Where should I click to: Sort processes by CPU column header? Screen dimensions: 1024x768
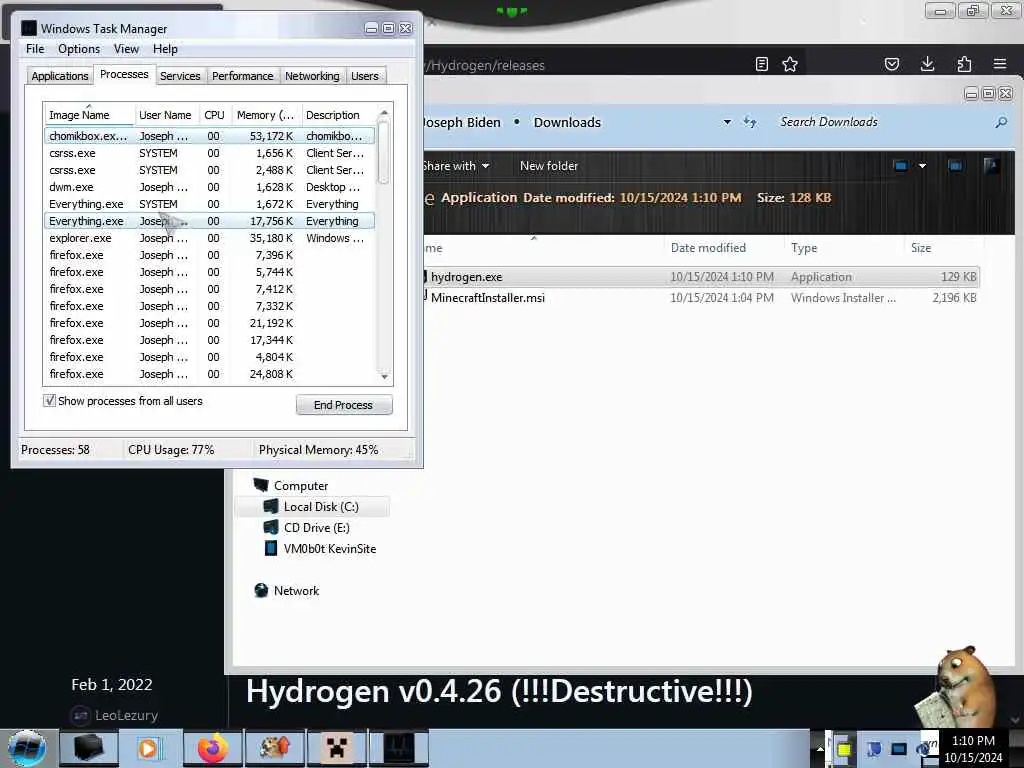pyautogui.click(x=214, y=115)
